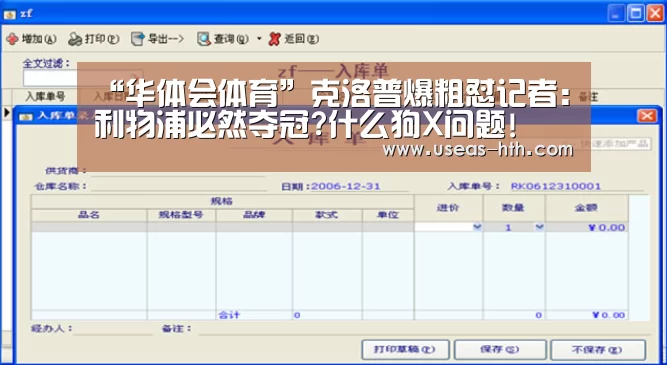This screenshot has width=667, height=365.
Task: Click the 进价 column header
Action: [x=448, y=208]
